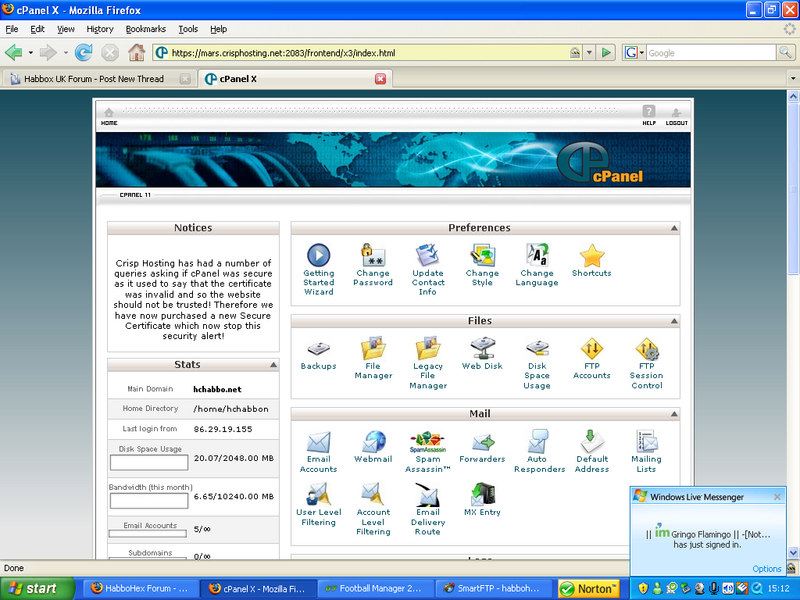Open Web Disk
The height and width of the screenshot is (600, 800).
(x=482, y=354)
